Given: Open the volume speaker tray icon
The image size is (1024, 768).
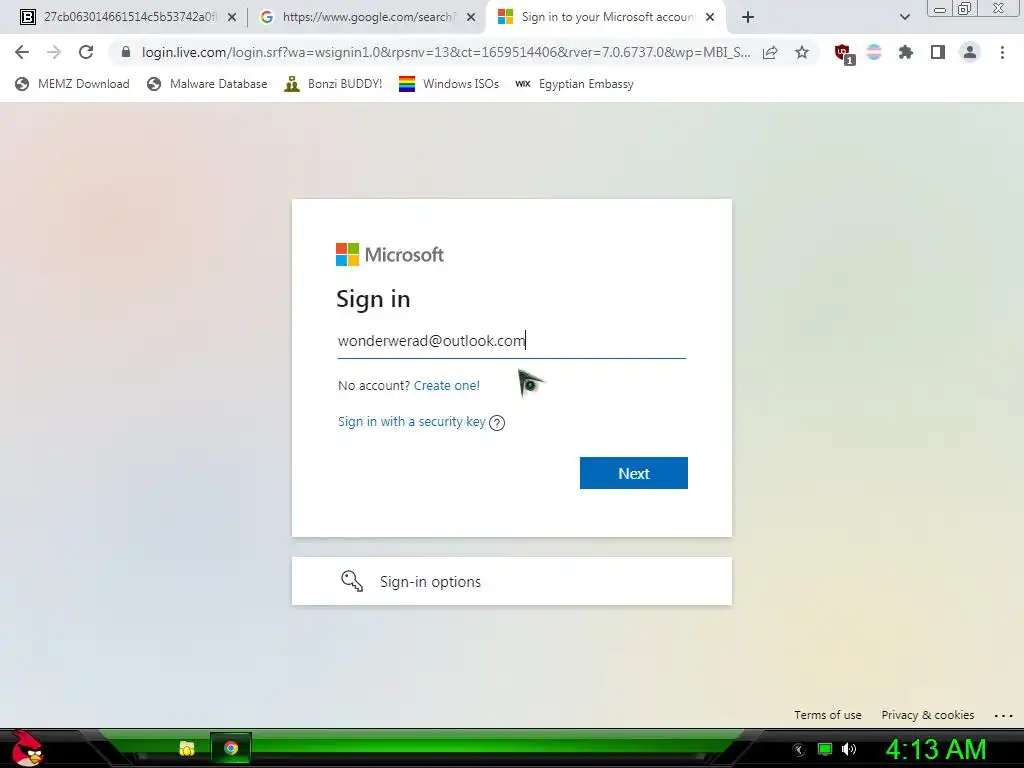Looking at the screenshot, I should [849, 749].
